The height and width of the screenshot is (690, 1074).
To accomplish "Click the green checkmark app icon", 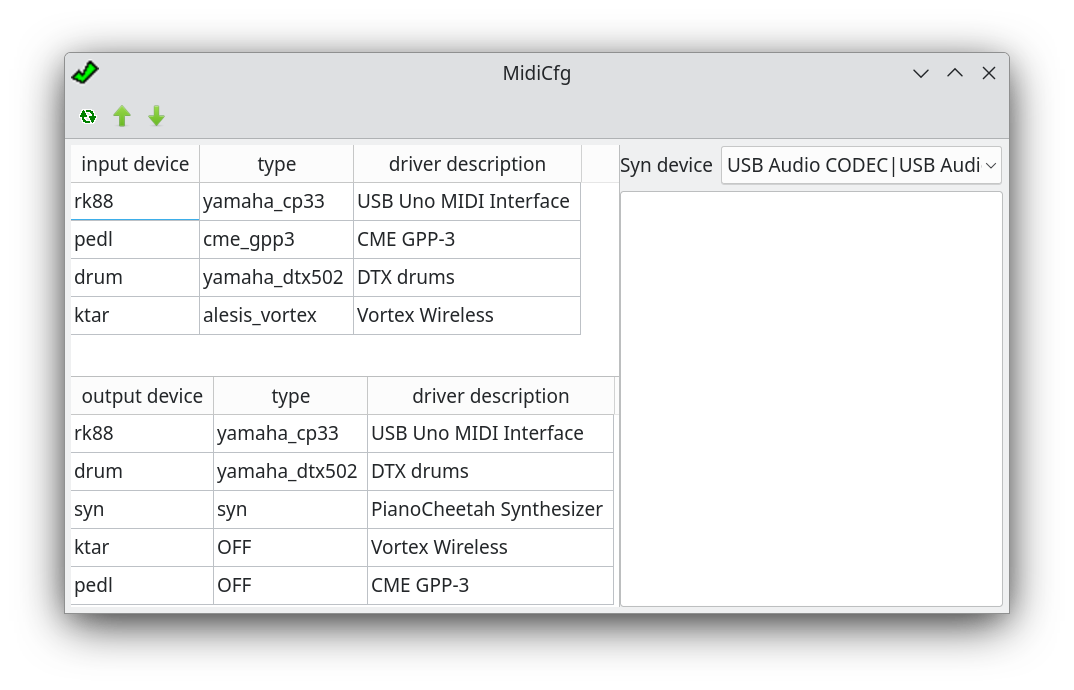I will (x=85, y=73).
